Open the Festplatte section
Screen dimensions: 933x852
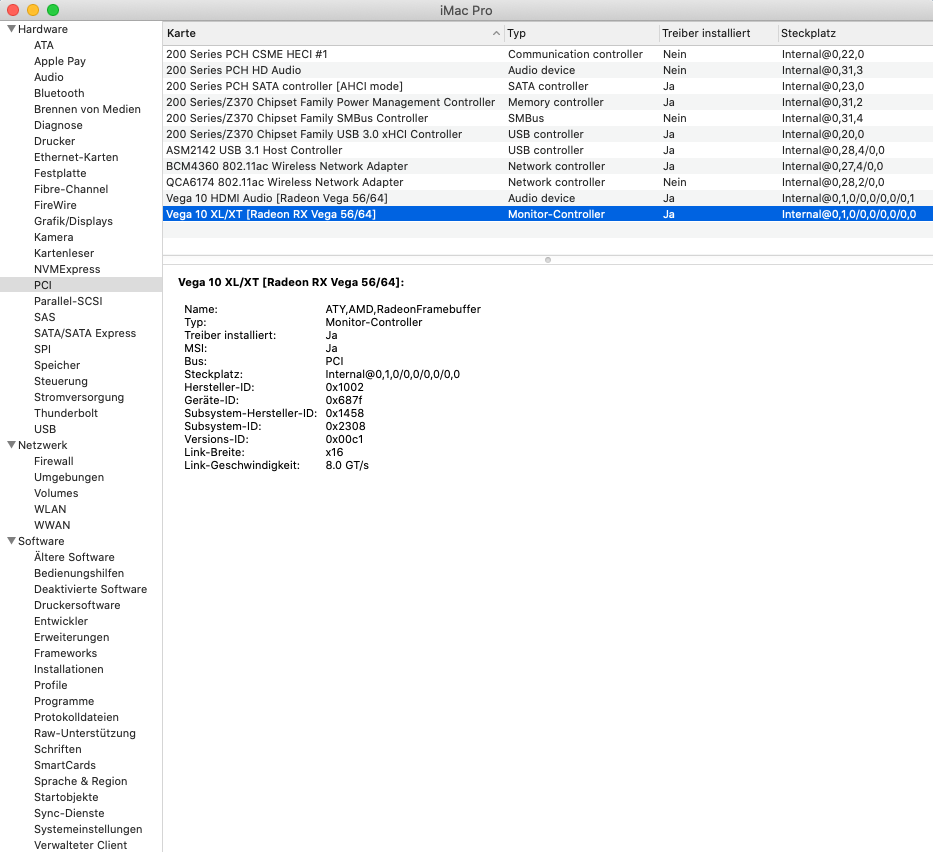[x=60, y=173]
